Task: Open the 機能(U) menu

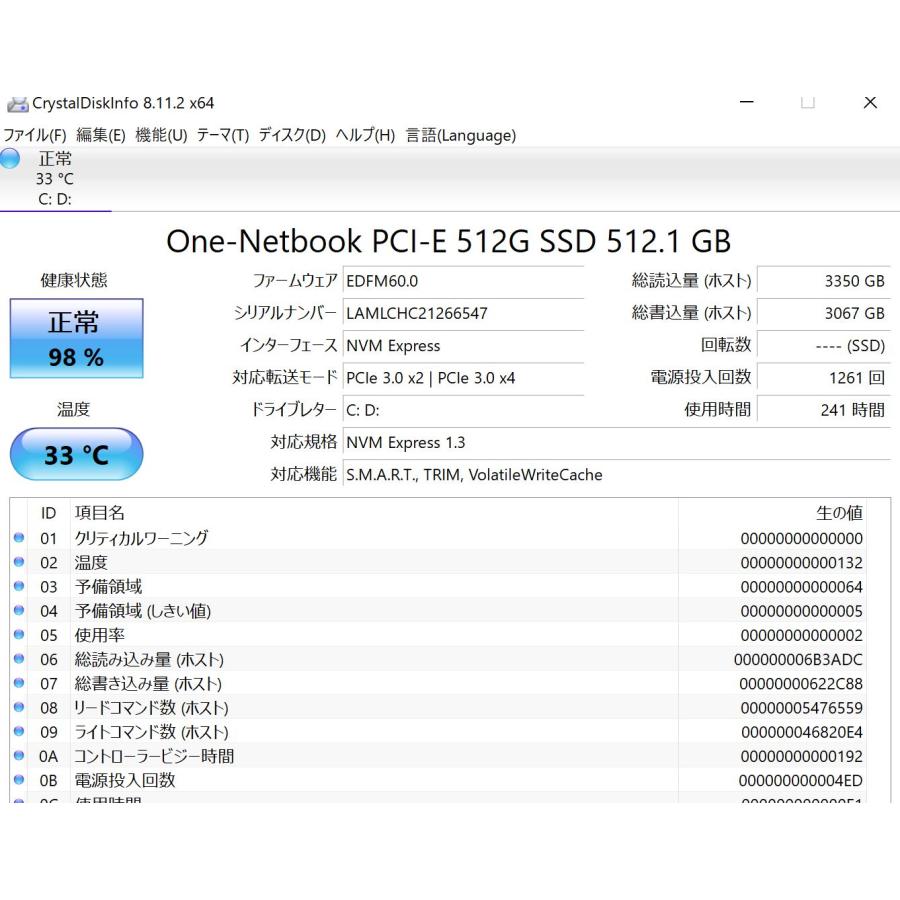Action: click(161, 135)
